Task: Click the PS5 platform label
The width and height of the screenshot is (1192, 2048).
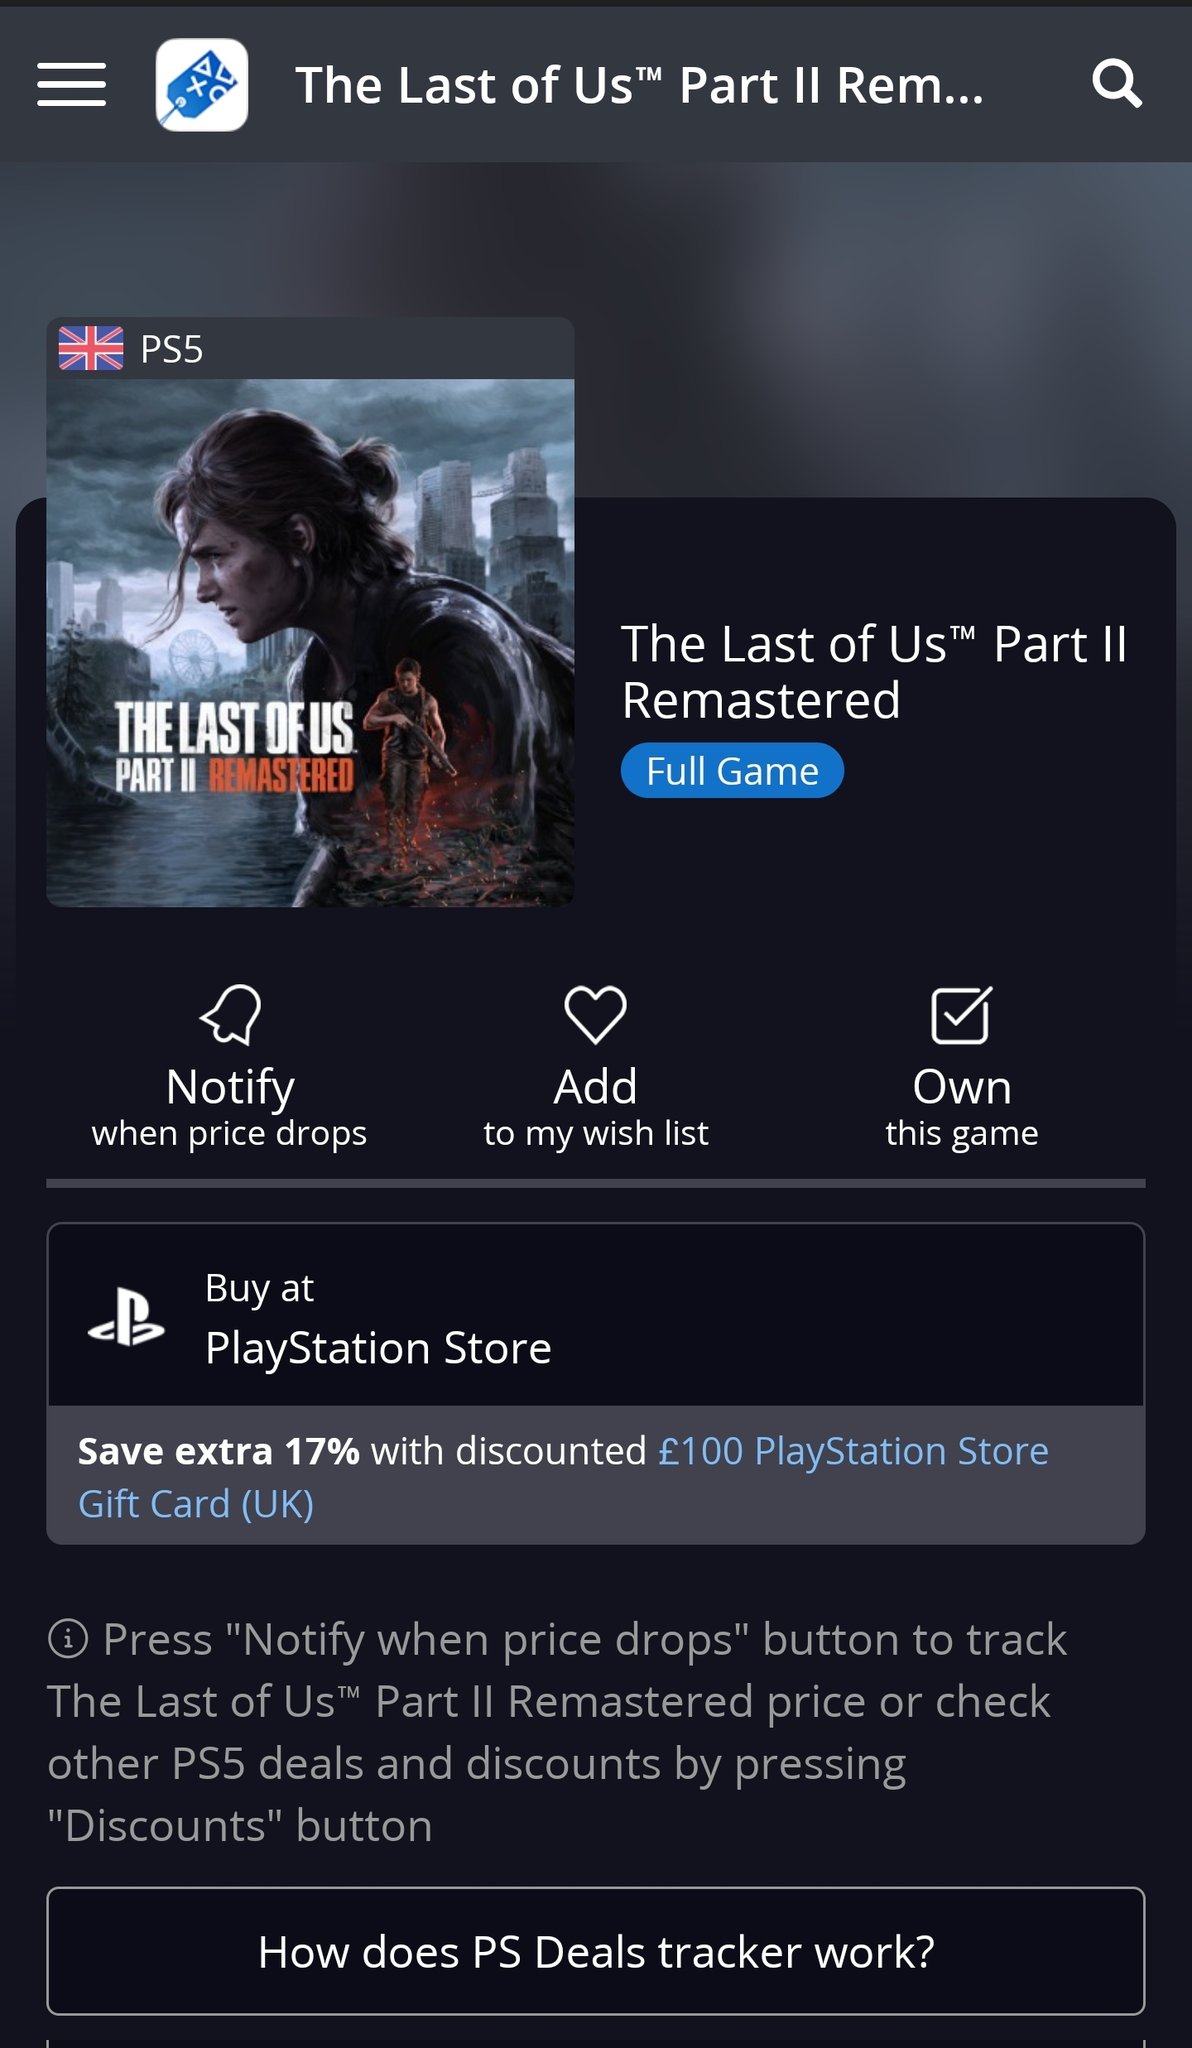Action: click(172, 350)
